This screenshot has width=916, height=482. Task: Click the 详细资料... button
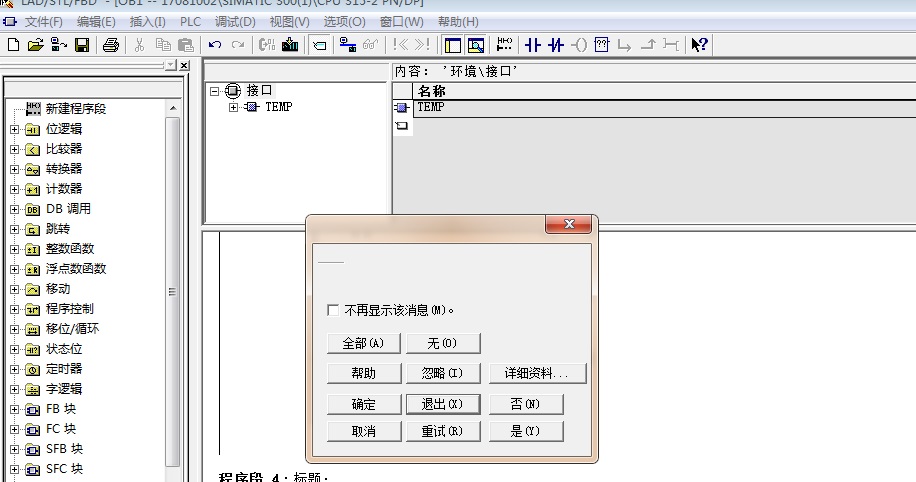pyautogui.click(x=538, y=374)
